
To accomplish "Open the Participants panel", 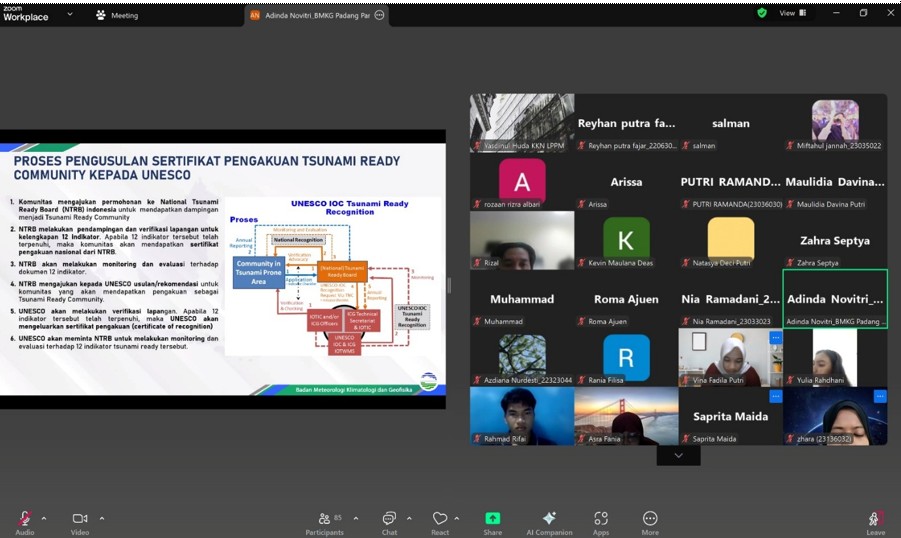I will click(x=325, y=522).
